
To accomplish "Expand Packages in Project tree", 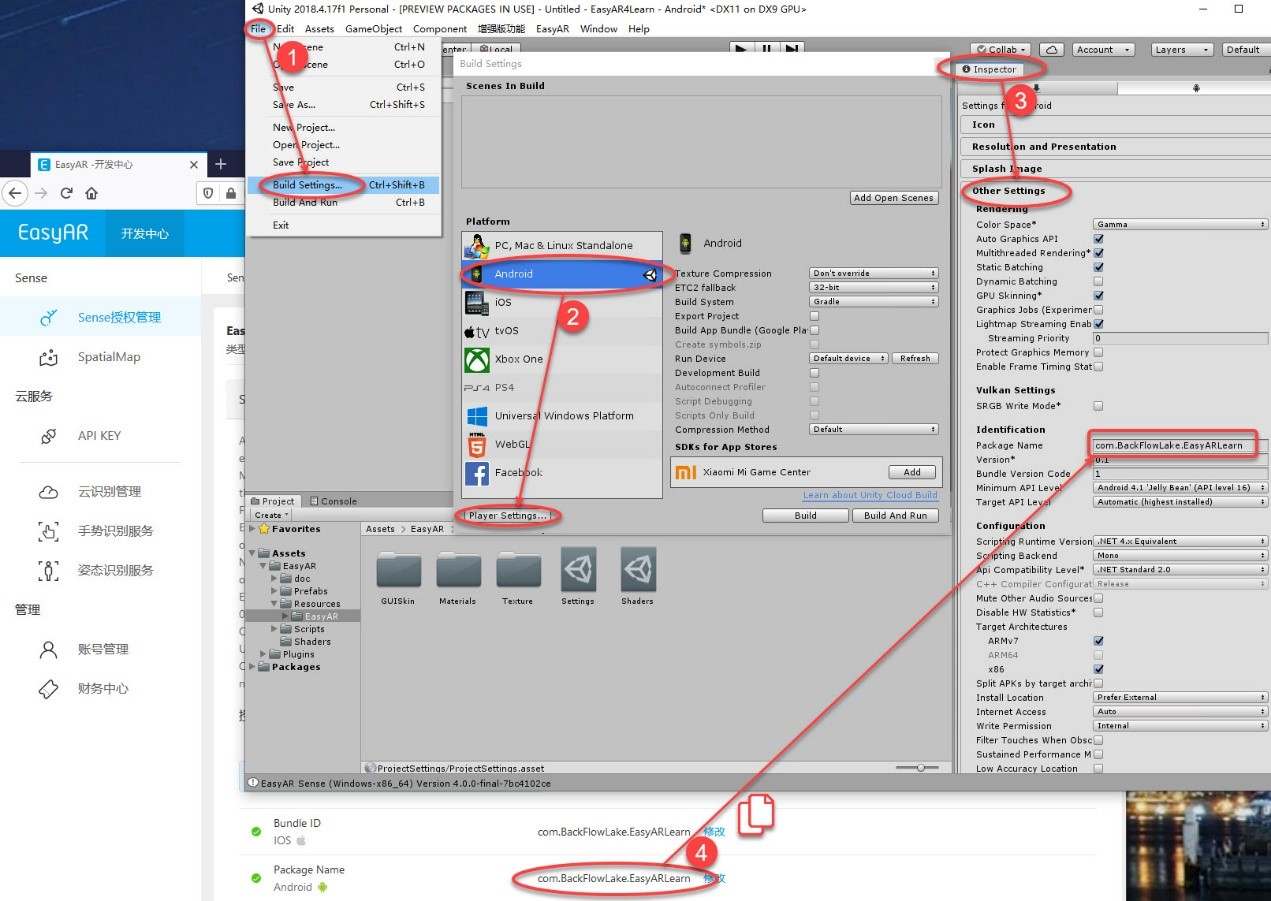I will 252,667.
